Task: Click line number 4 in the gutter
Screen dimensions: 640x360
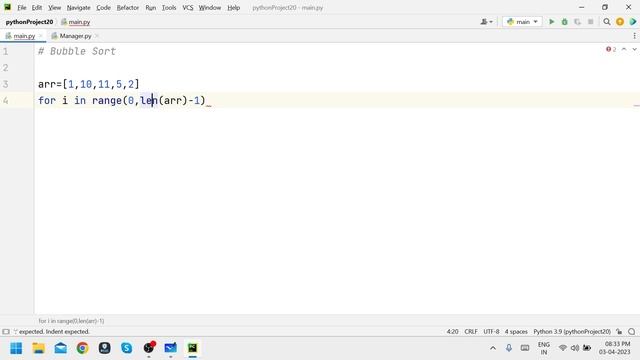Action: (x=5, y=100)
